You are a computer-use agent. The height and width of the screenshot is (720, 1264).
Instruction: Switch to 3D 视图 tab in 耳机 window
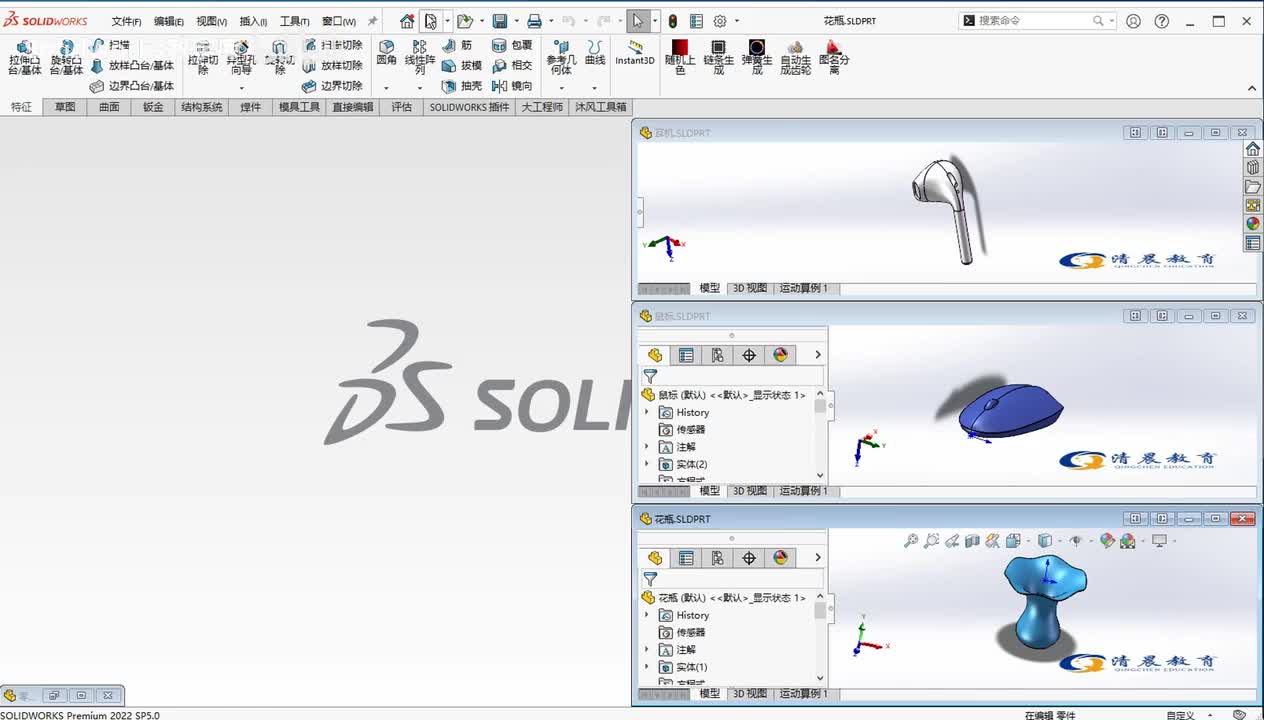pos(749,288)
